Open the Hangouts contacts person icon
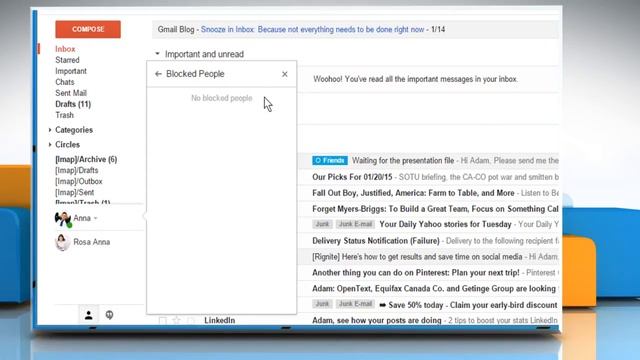Viewport: 640px width, 360px height. (x=89, y=315)
